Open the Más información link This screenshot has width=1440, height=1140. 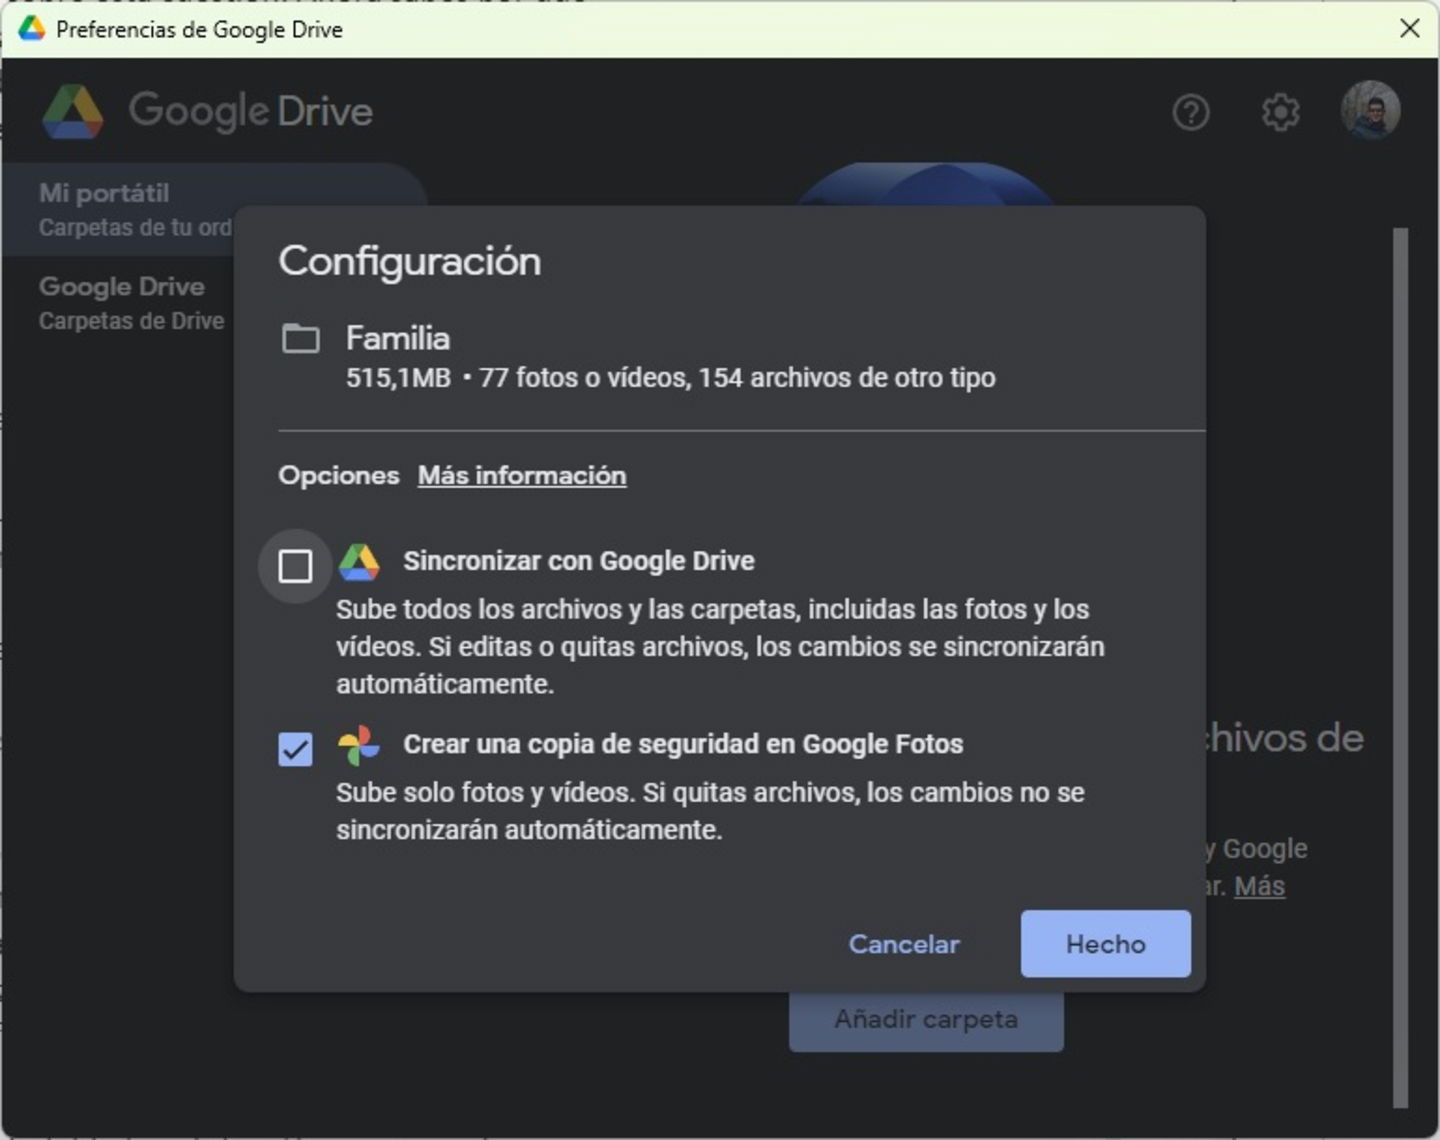(522, 476)
